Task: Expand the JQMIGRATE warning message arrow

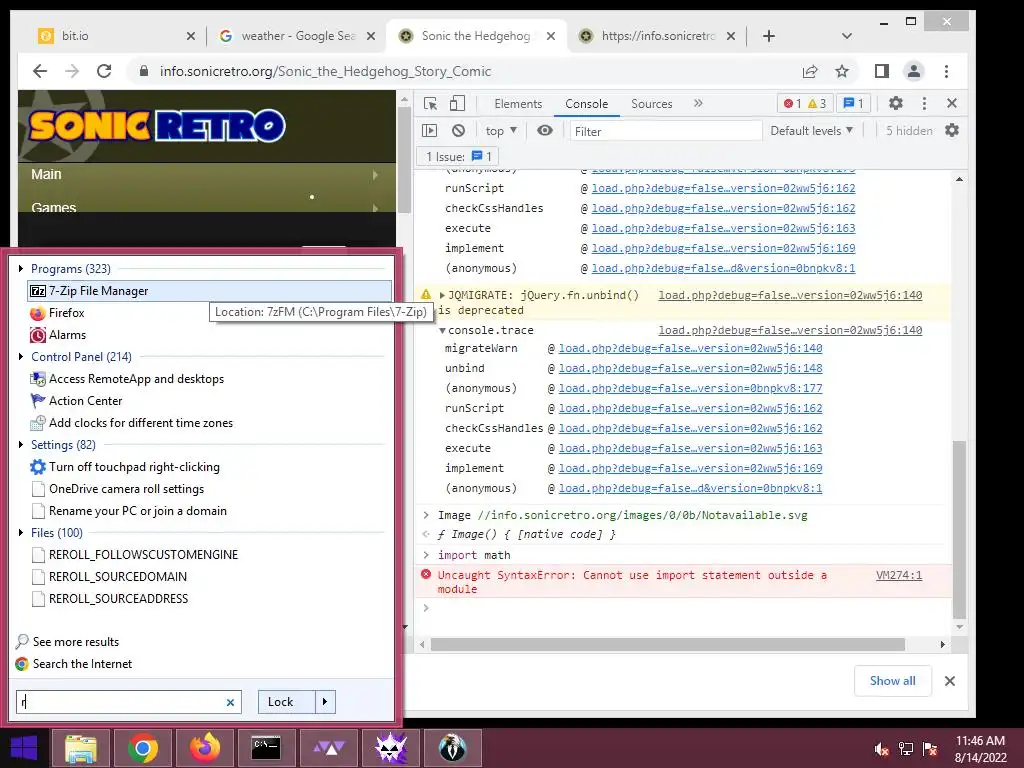Action: [442, 295]
